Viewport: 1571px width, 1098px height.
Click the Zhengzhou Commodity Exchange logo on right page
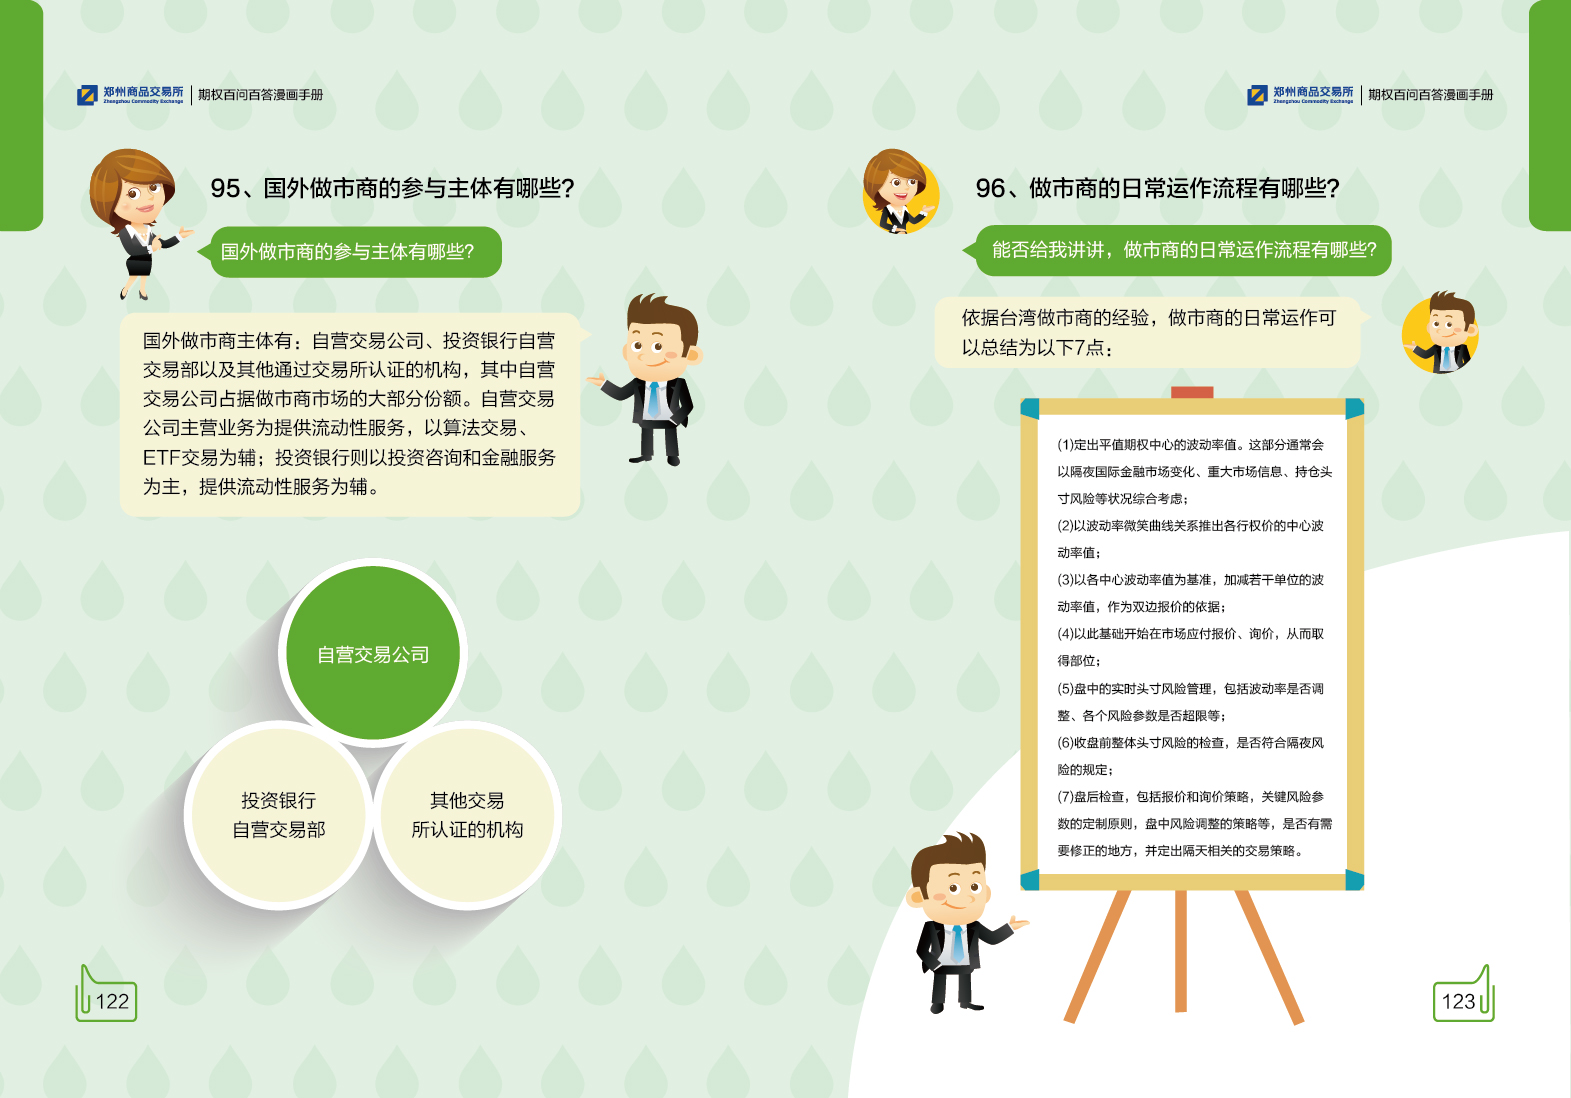point(1300,95)
